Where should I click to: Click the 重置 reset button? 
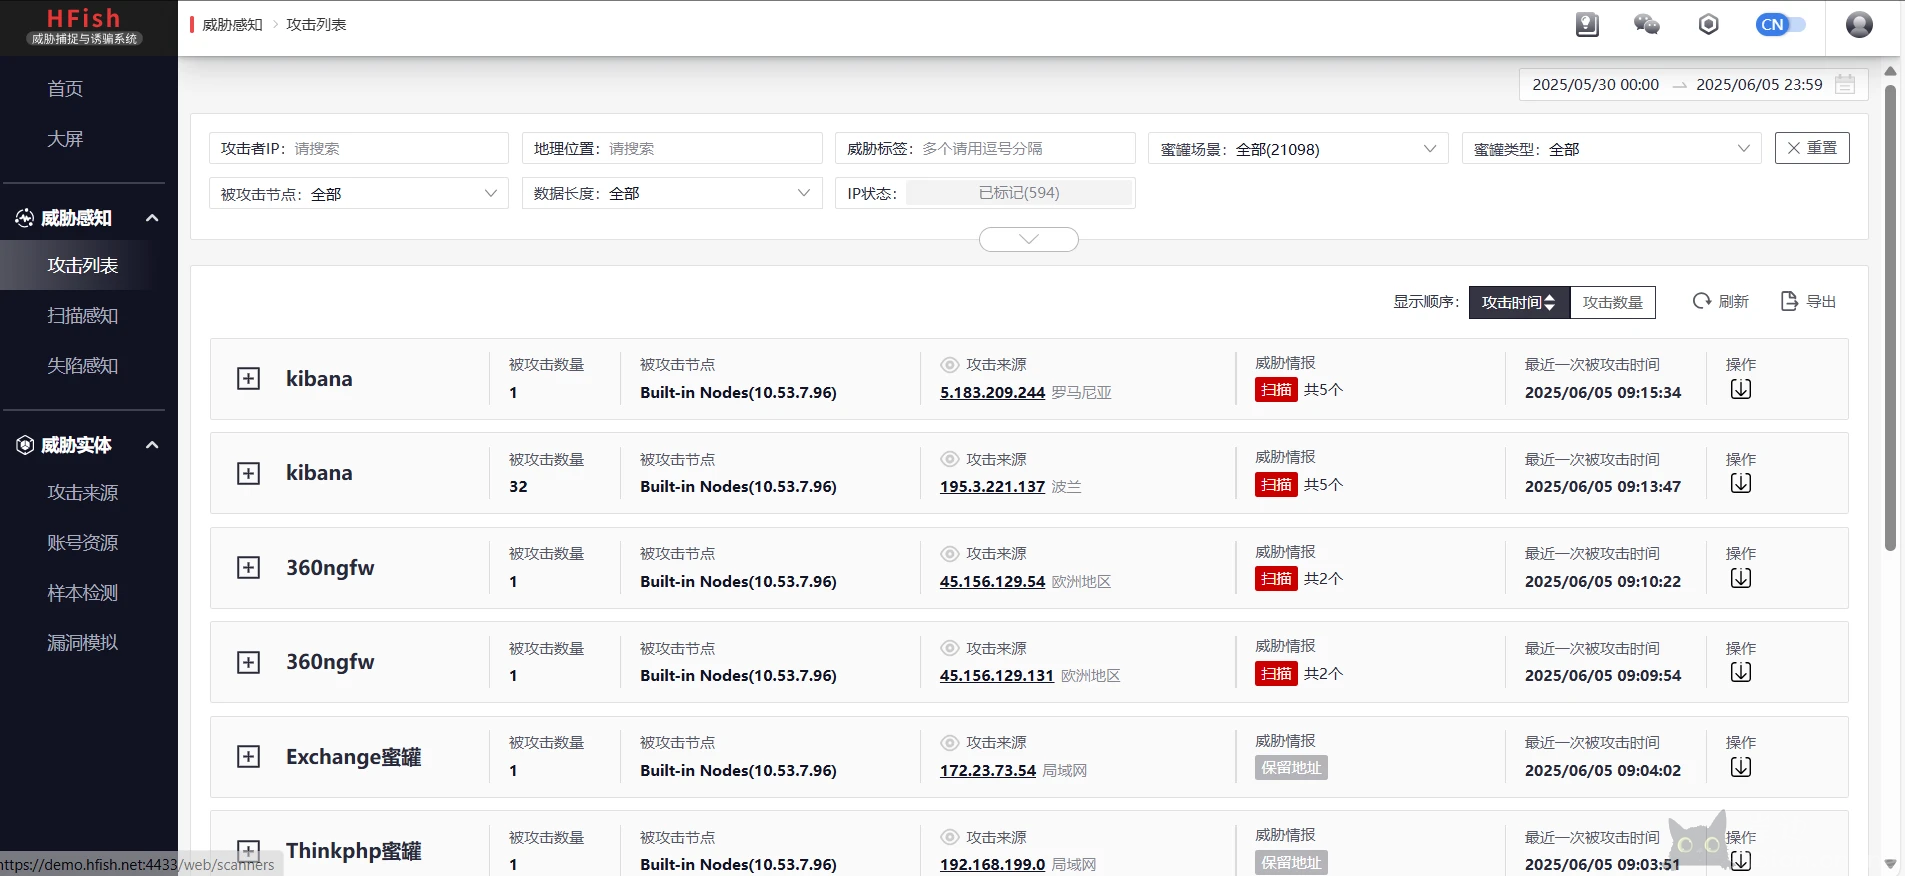coord(1811,148)
